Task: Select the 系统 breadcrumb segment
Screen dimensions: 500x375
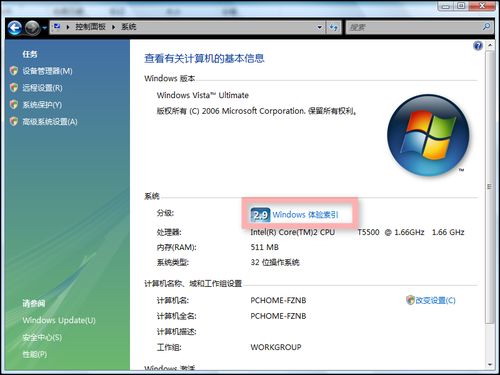Action: pyautogui.click(x=129, y=27)
